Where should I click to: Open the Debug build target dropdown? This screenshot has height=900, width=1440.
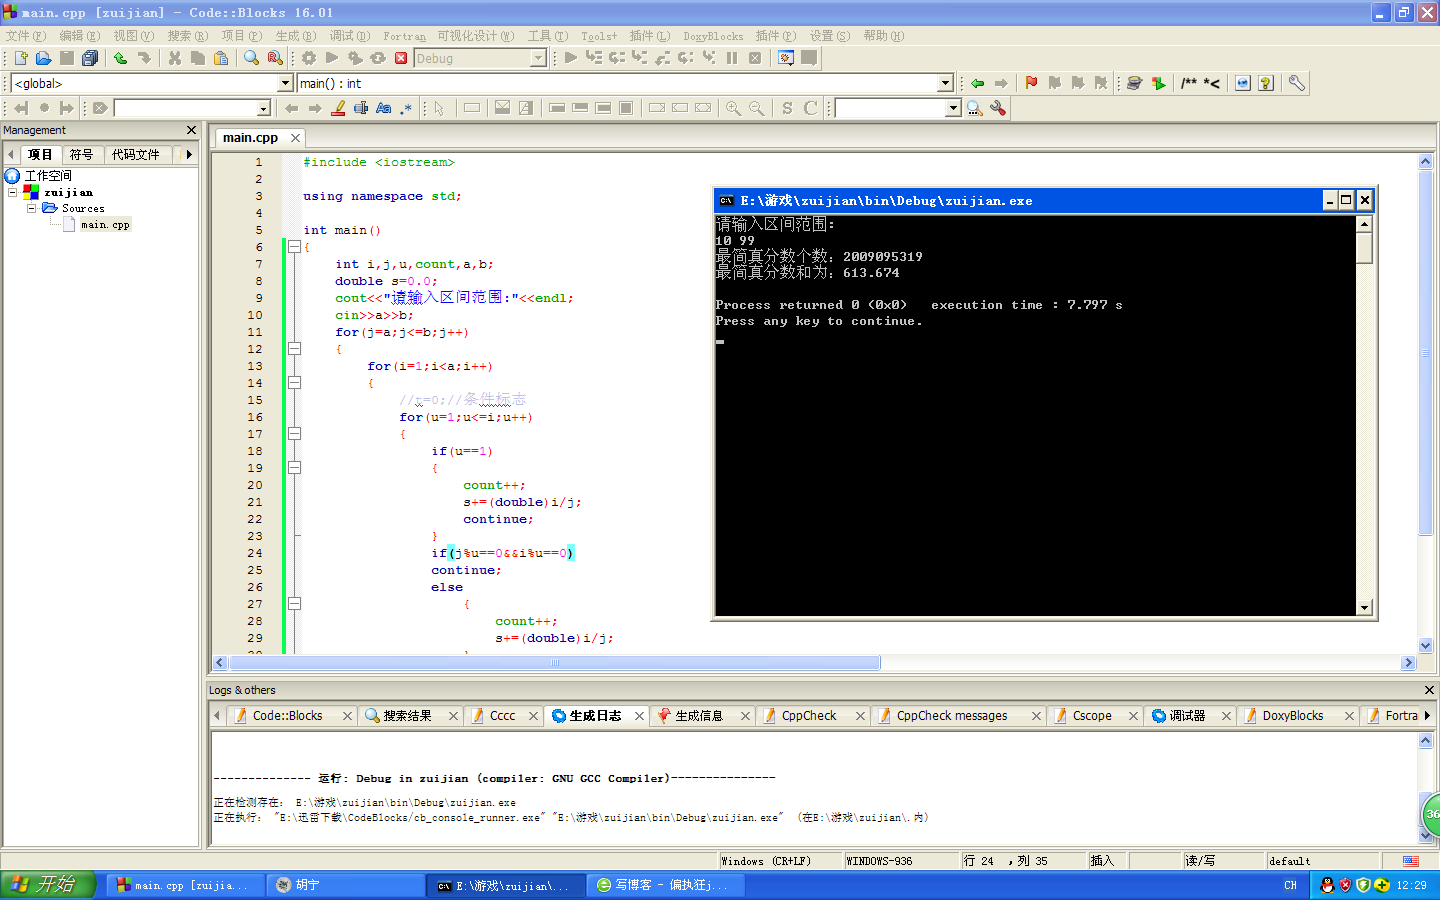[538, 58]
